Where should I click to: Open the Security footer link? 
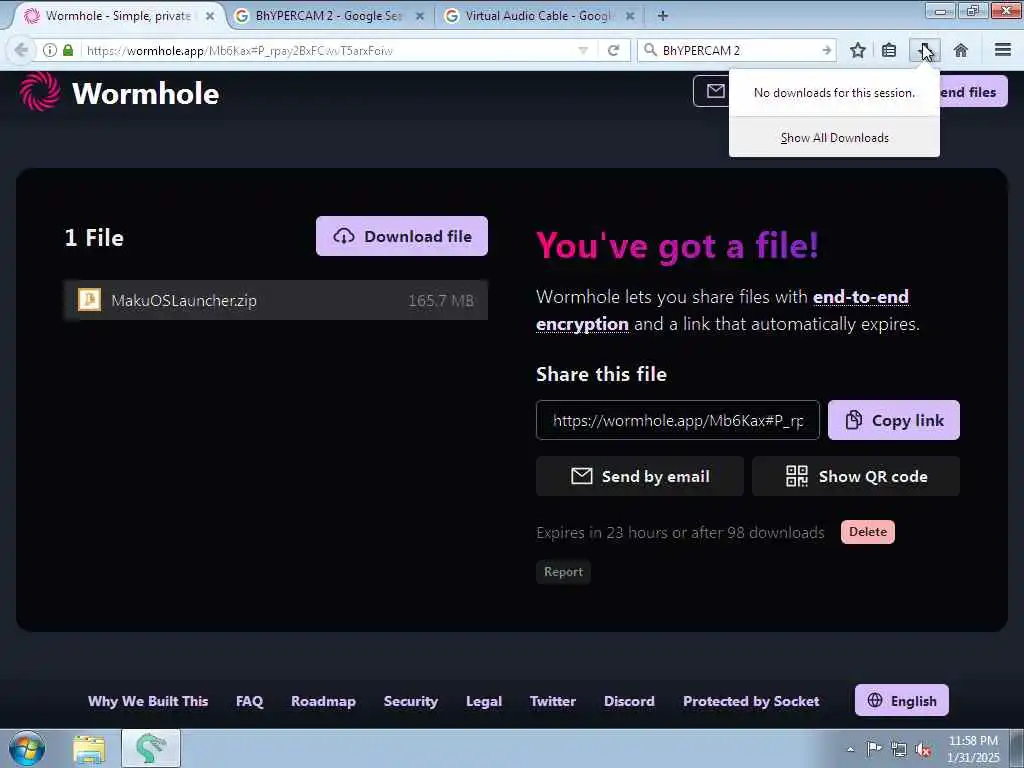coord(411,701)
